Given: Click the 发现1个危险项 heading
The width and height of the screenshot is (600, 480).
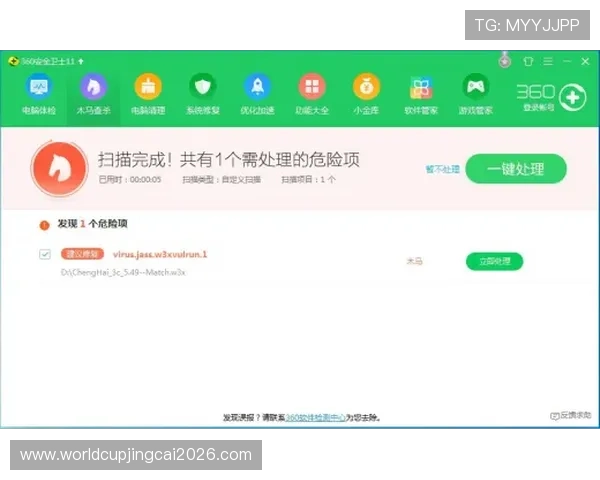Looking at the screenshot, I should [93, 224].
